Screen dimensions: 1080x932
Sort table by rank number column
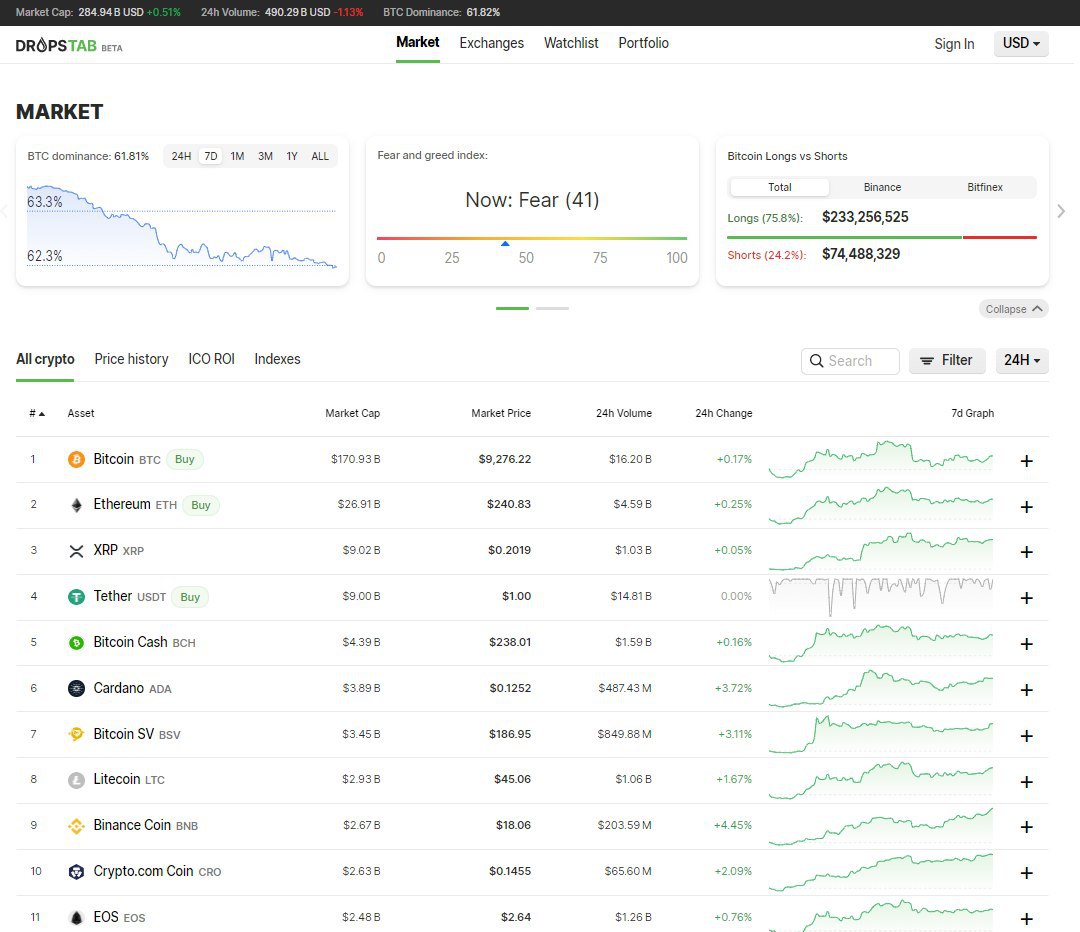coord(37,413)
